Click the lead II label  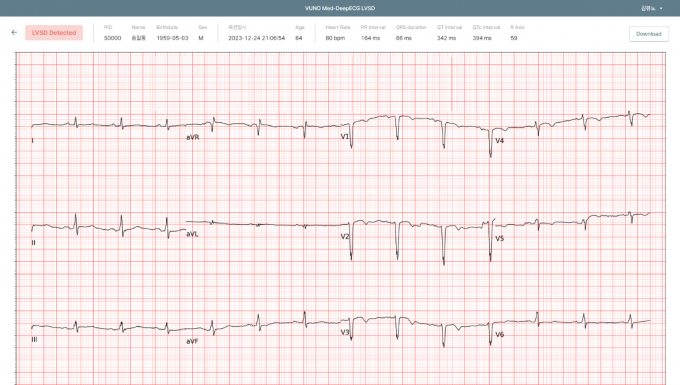(33, 243)
